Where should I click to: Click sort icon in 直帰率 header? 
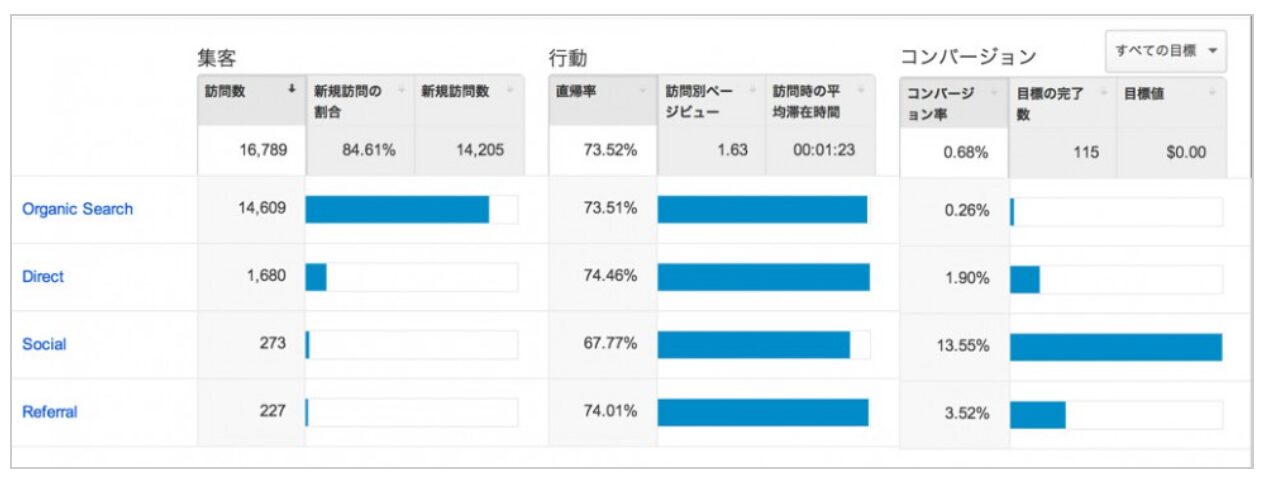pos(642,91)
